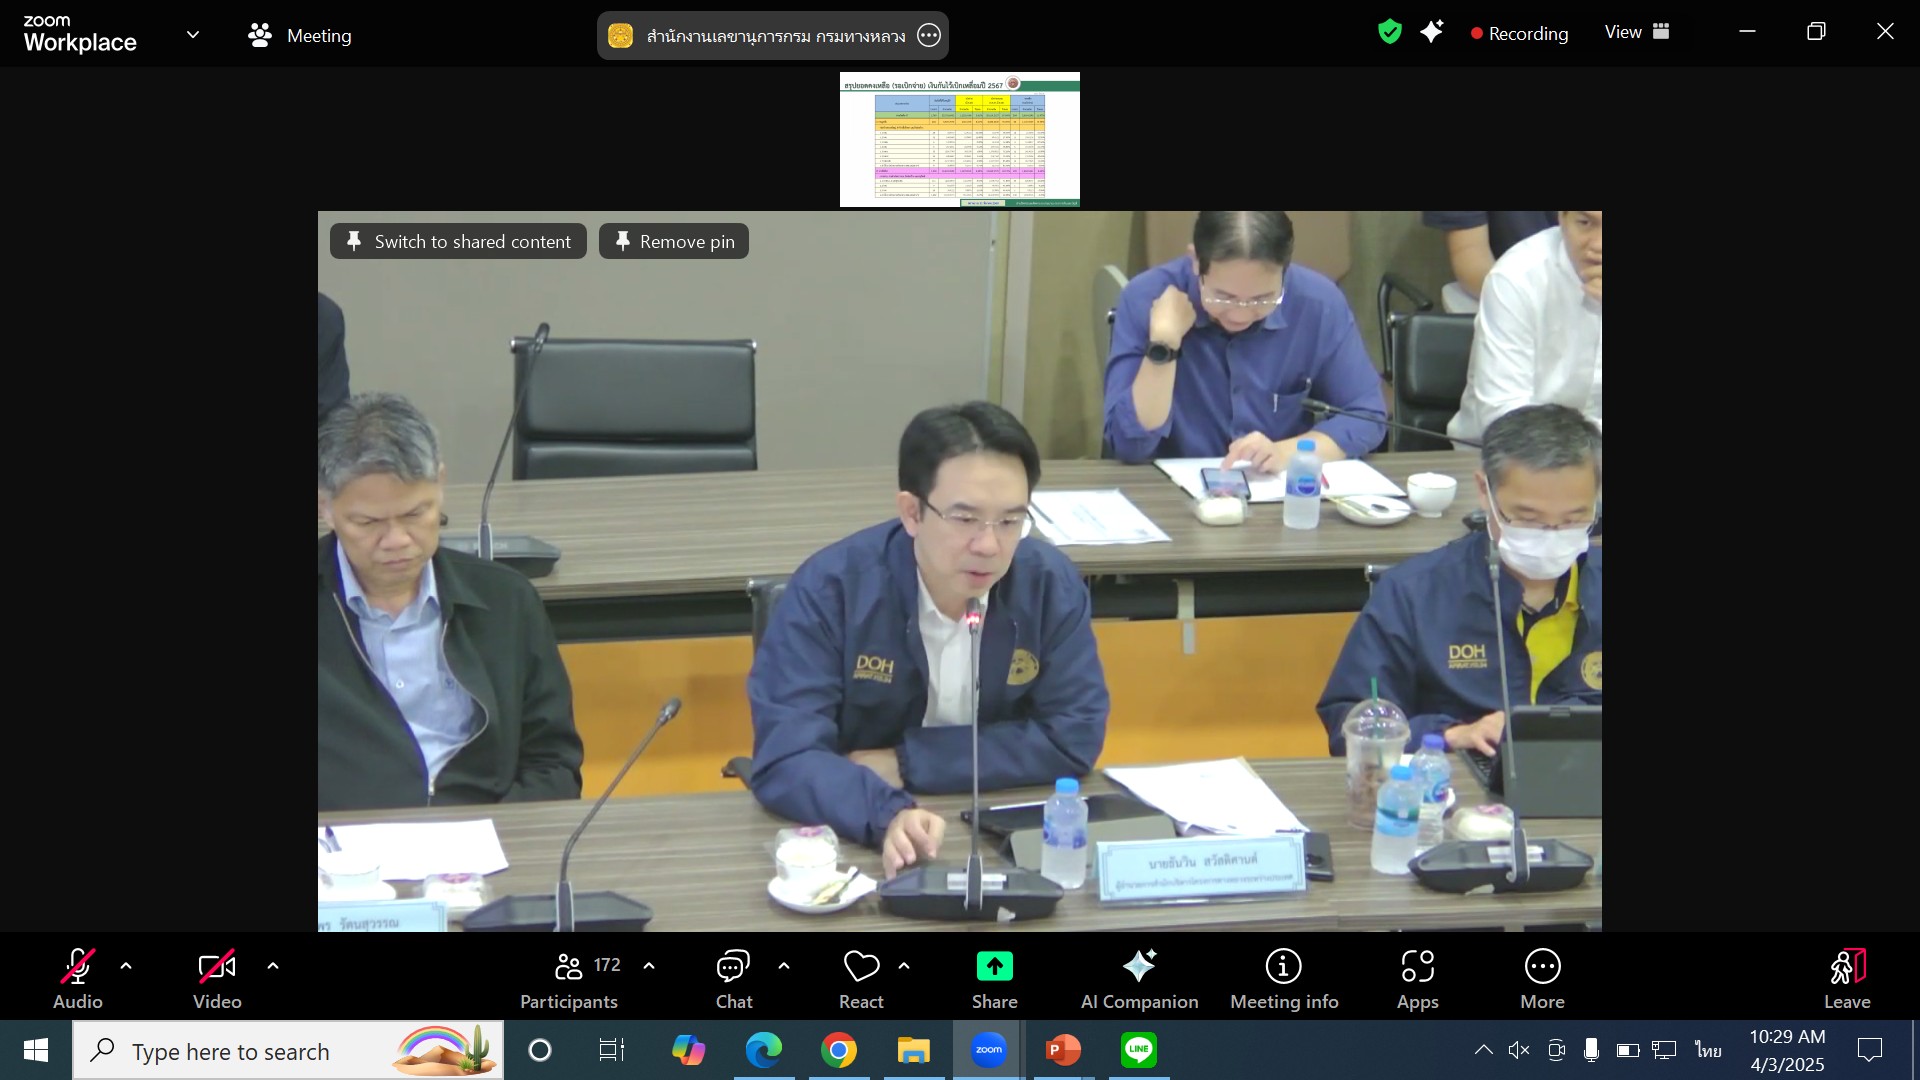Expand video options arrow beside Video

click(273, 966)
